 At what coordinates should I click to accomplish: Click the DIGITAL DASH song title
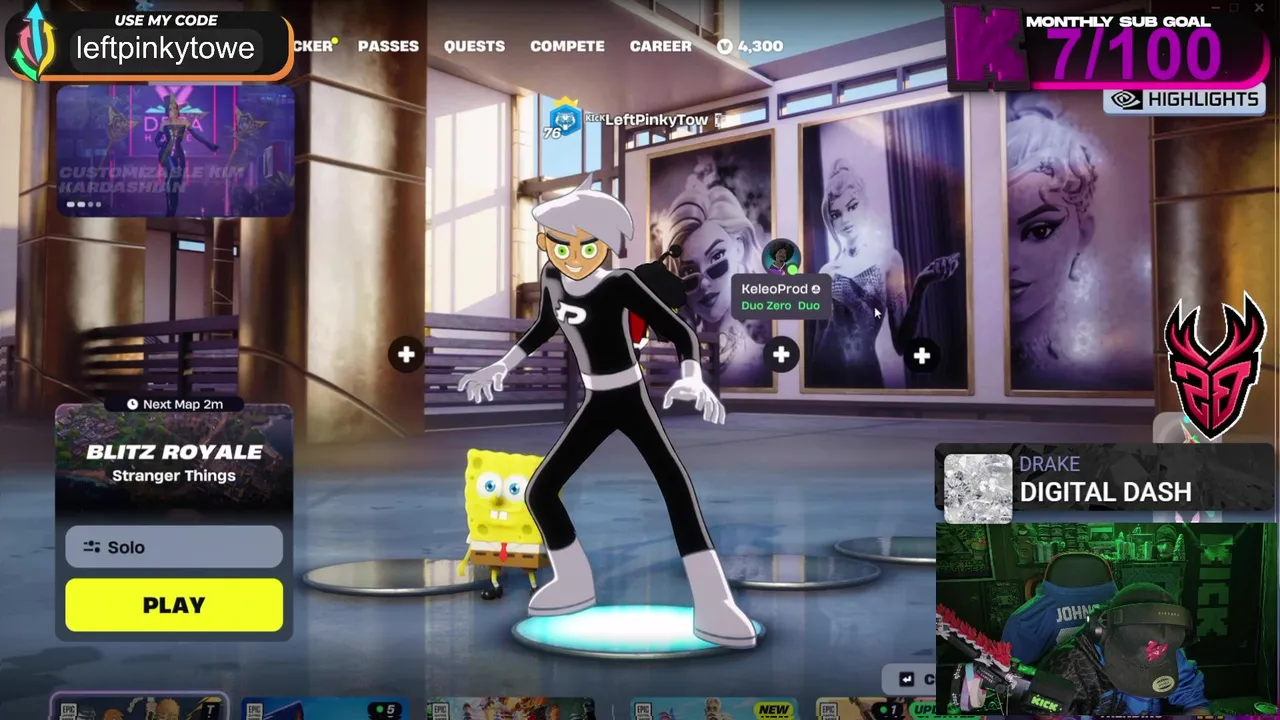(x=1105, y=492)
